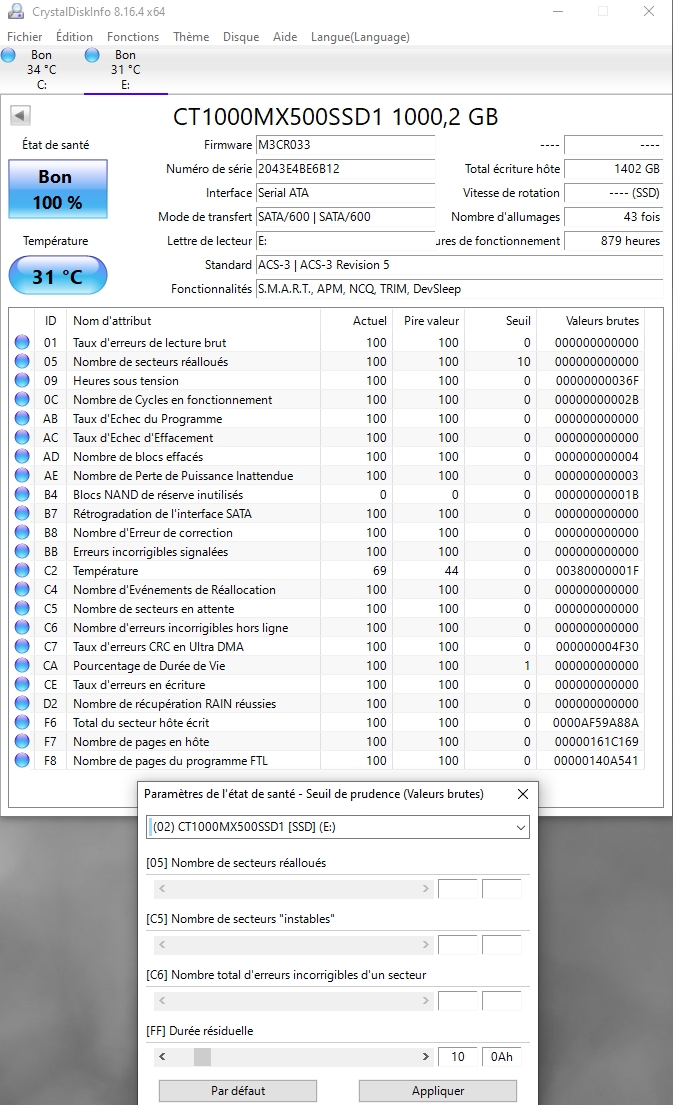The width and height of the screenshot is (673, 1105).
Task: Click status orb for B4 Blocs NAND de réserve
Action: (23, 494)
